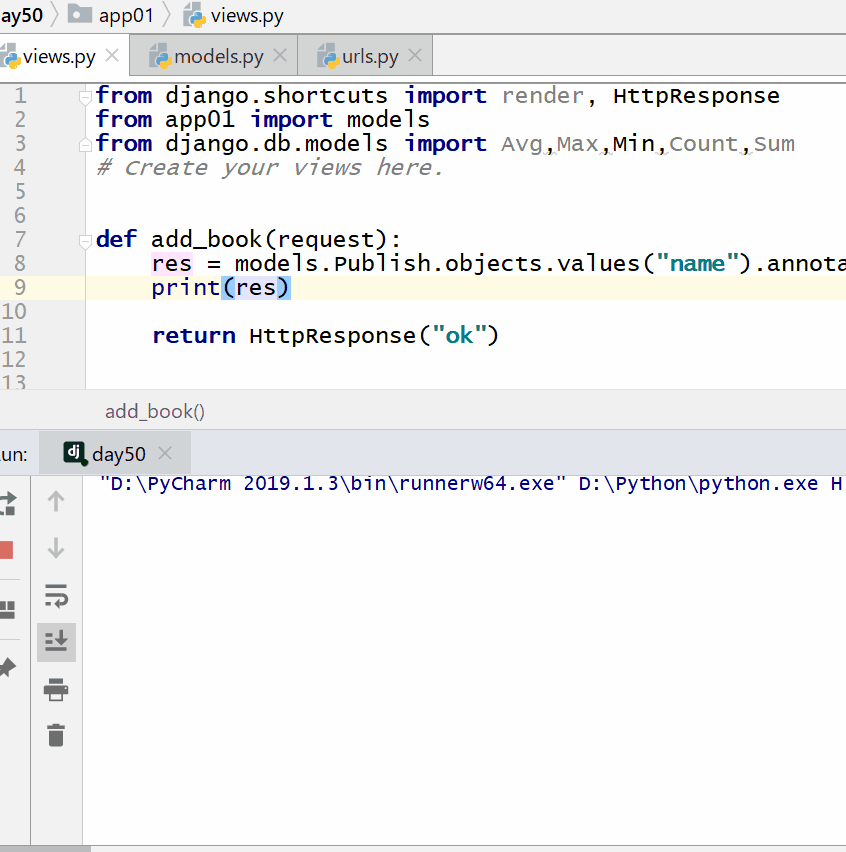Click the add_book() breadcrumb below the editor
Image resolution: width=846 pixels, height=852 pixels.
(154, 411)
